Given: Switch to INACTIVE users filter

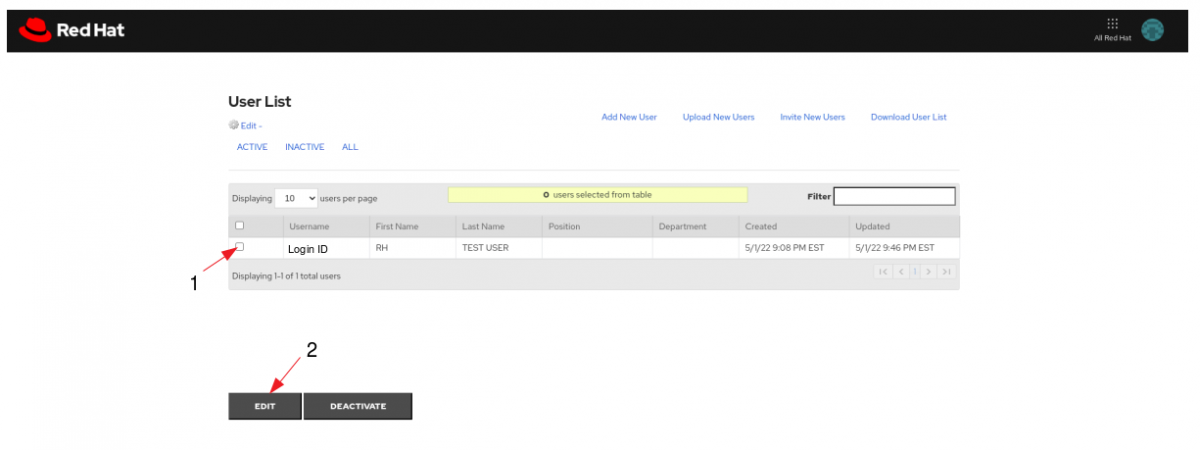Looking at the screenshot, I should coord(304,147).
